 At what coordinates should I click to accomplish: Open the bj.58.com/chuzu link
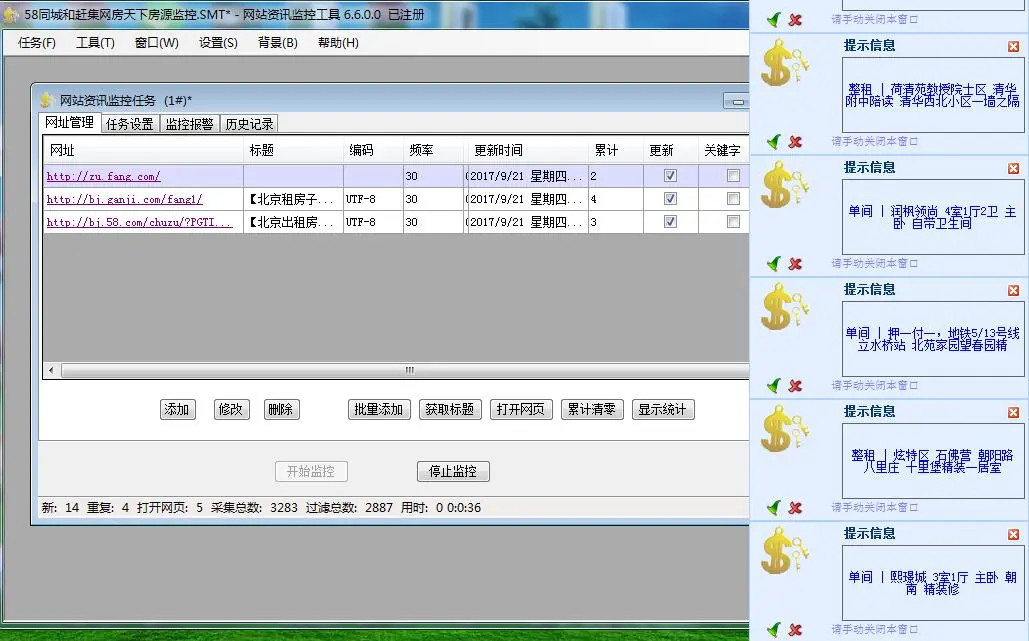(139, 222)
